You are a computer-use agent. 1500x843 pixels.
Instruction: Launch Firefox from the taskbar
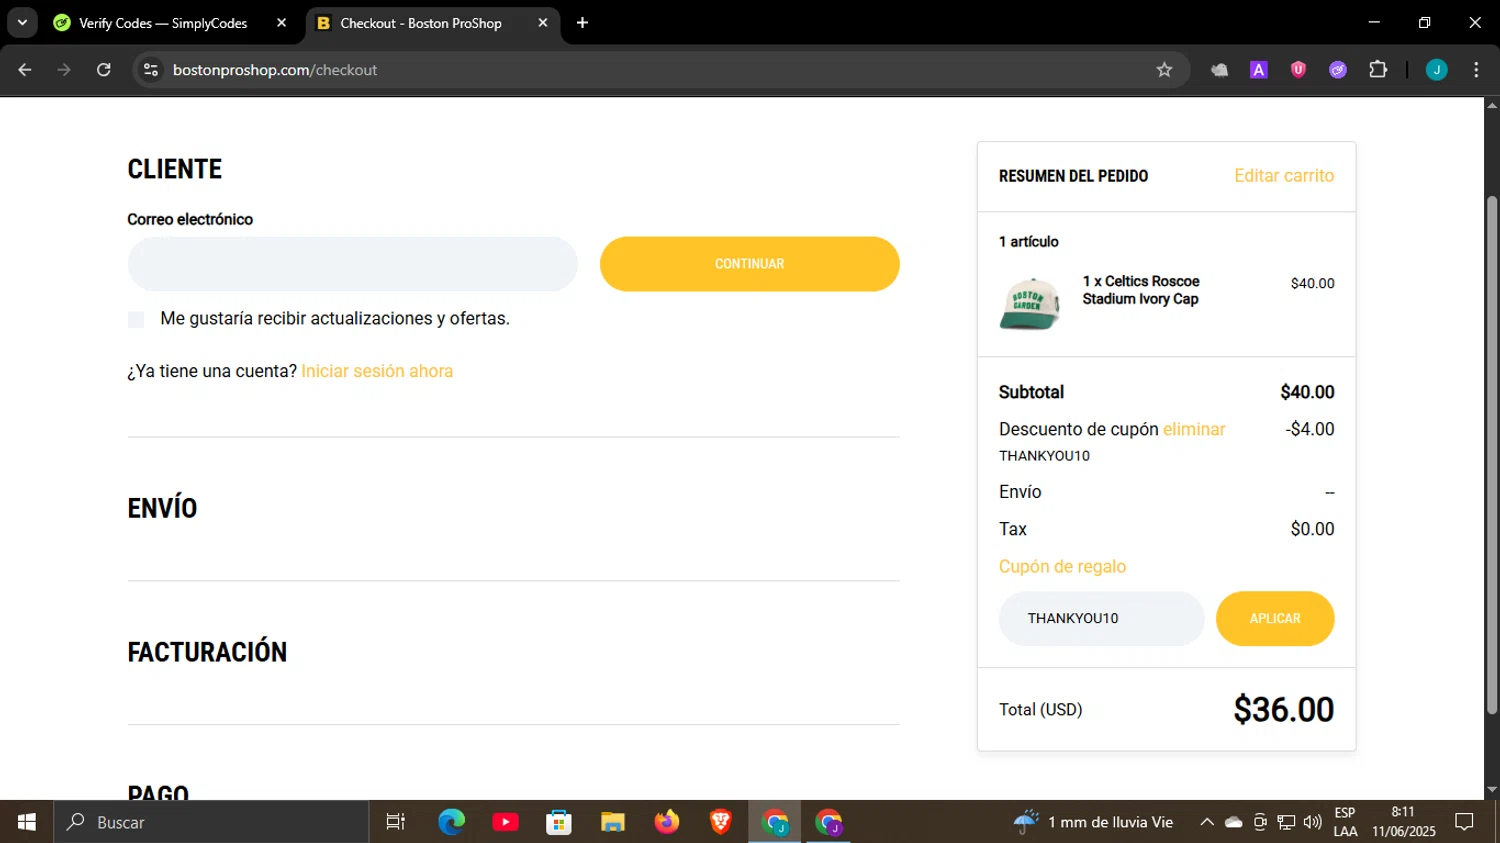tap(667, 822)
